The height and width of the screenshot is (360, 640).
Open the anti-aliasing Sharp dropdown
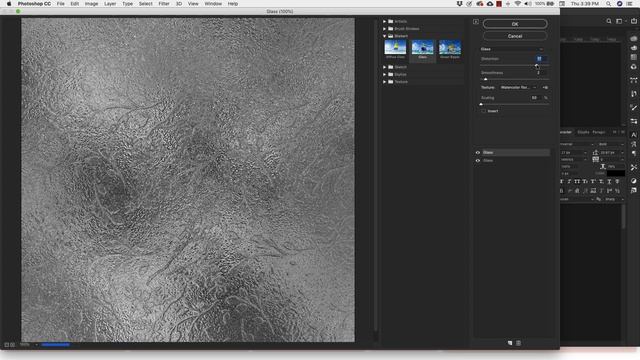(614, 199)
